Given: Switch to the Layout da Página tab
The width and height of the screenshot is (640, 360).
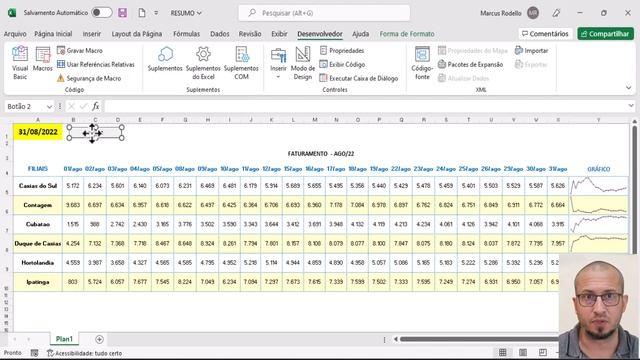Looking at the screenshot, I should (x=137, y=34).
